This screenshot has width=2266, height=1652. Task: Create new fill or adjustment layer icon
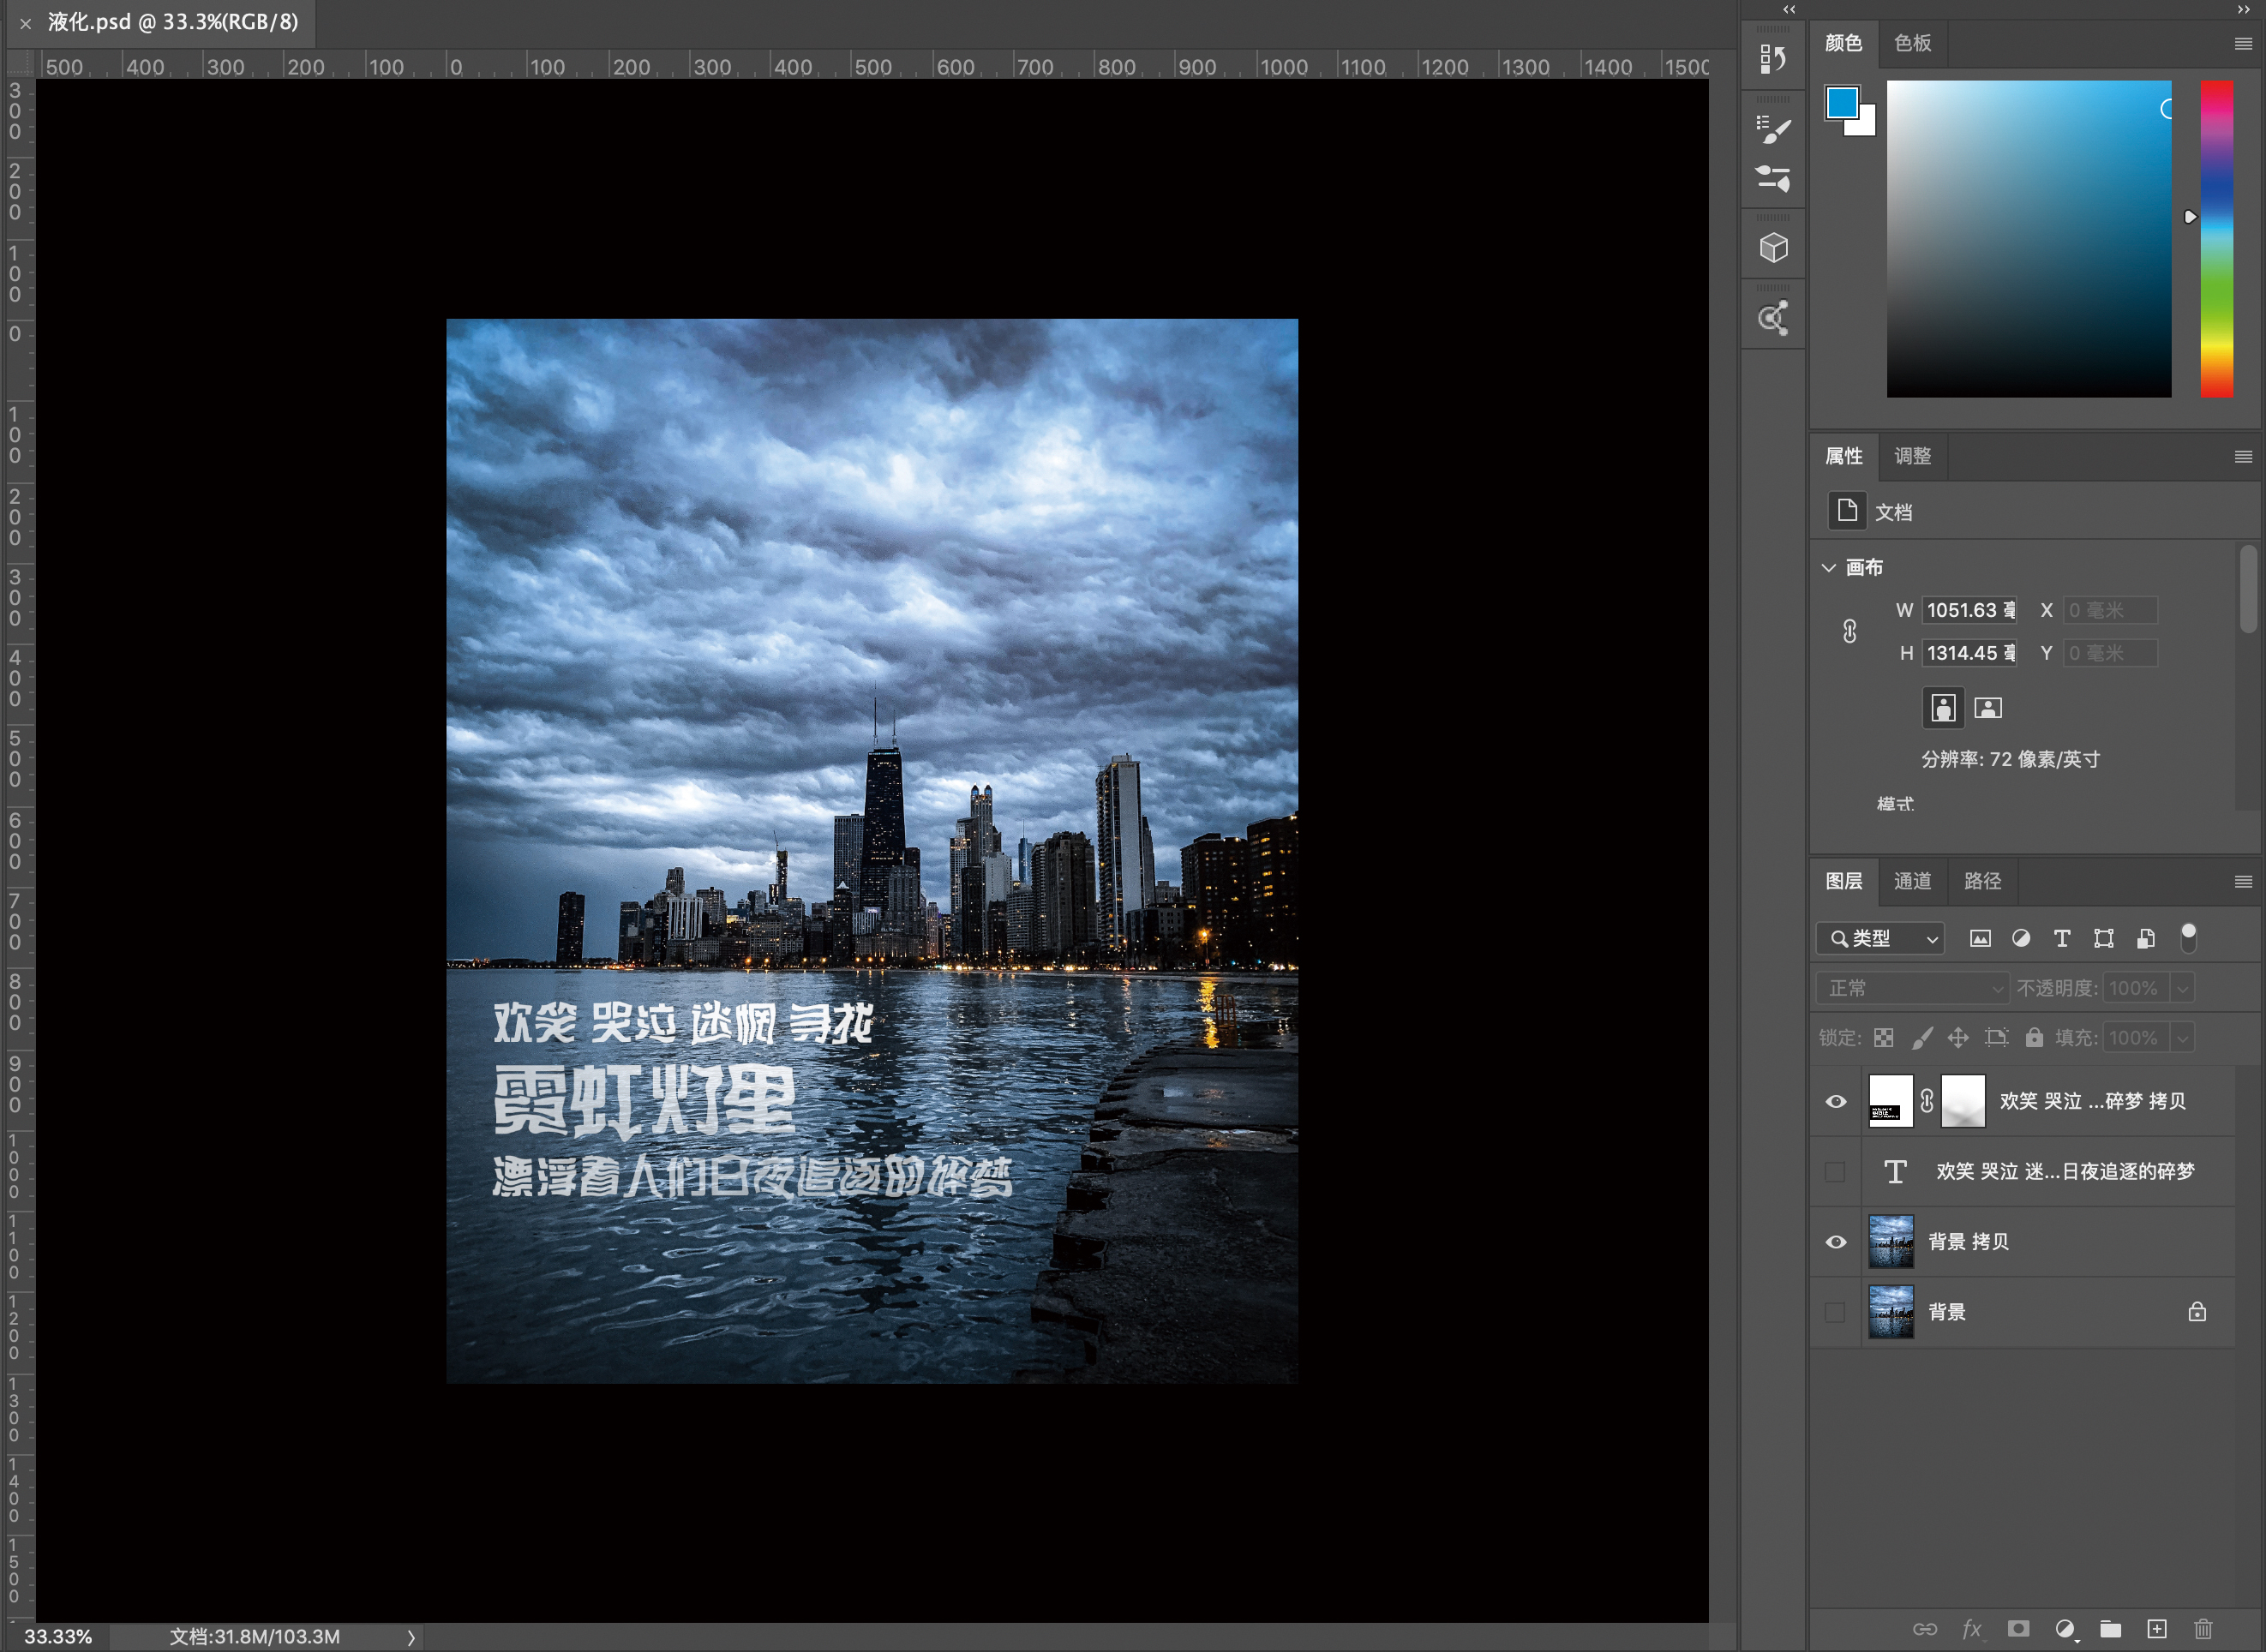tap(2065, 1629)
